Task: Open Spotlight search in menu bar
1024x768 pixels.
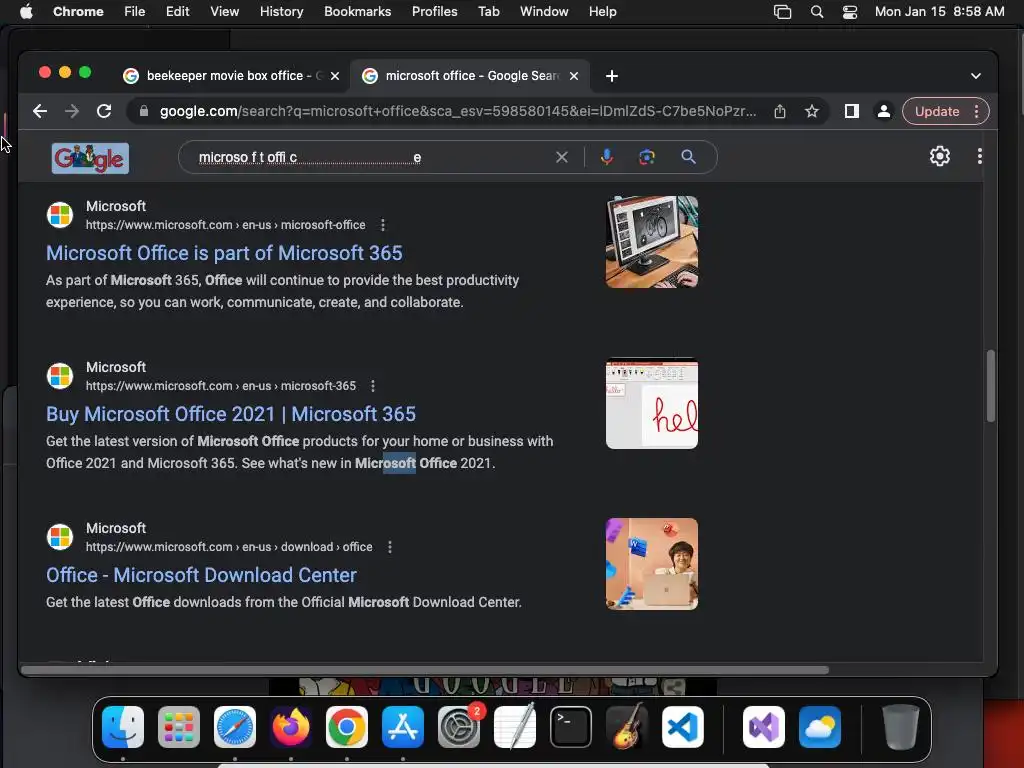Action: pos(817,12)
